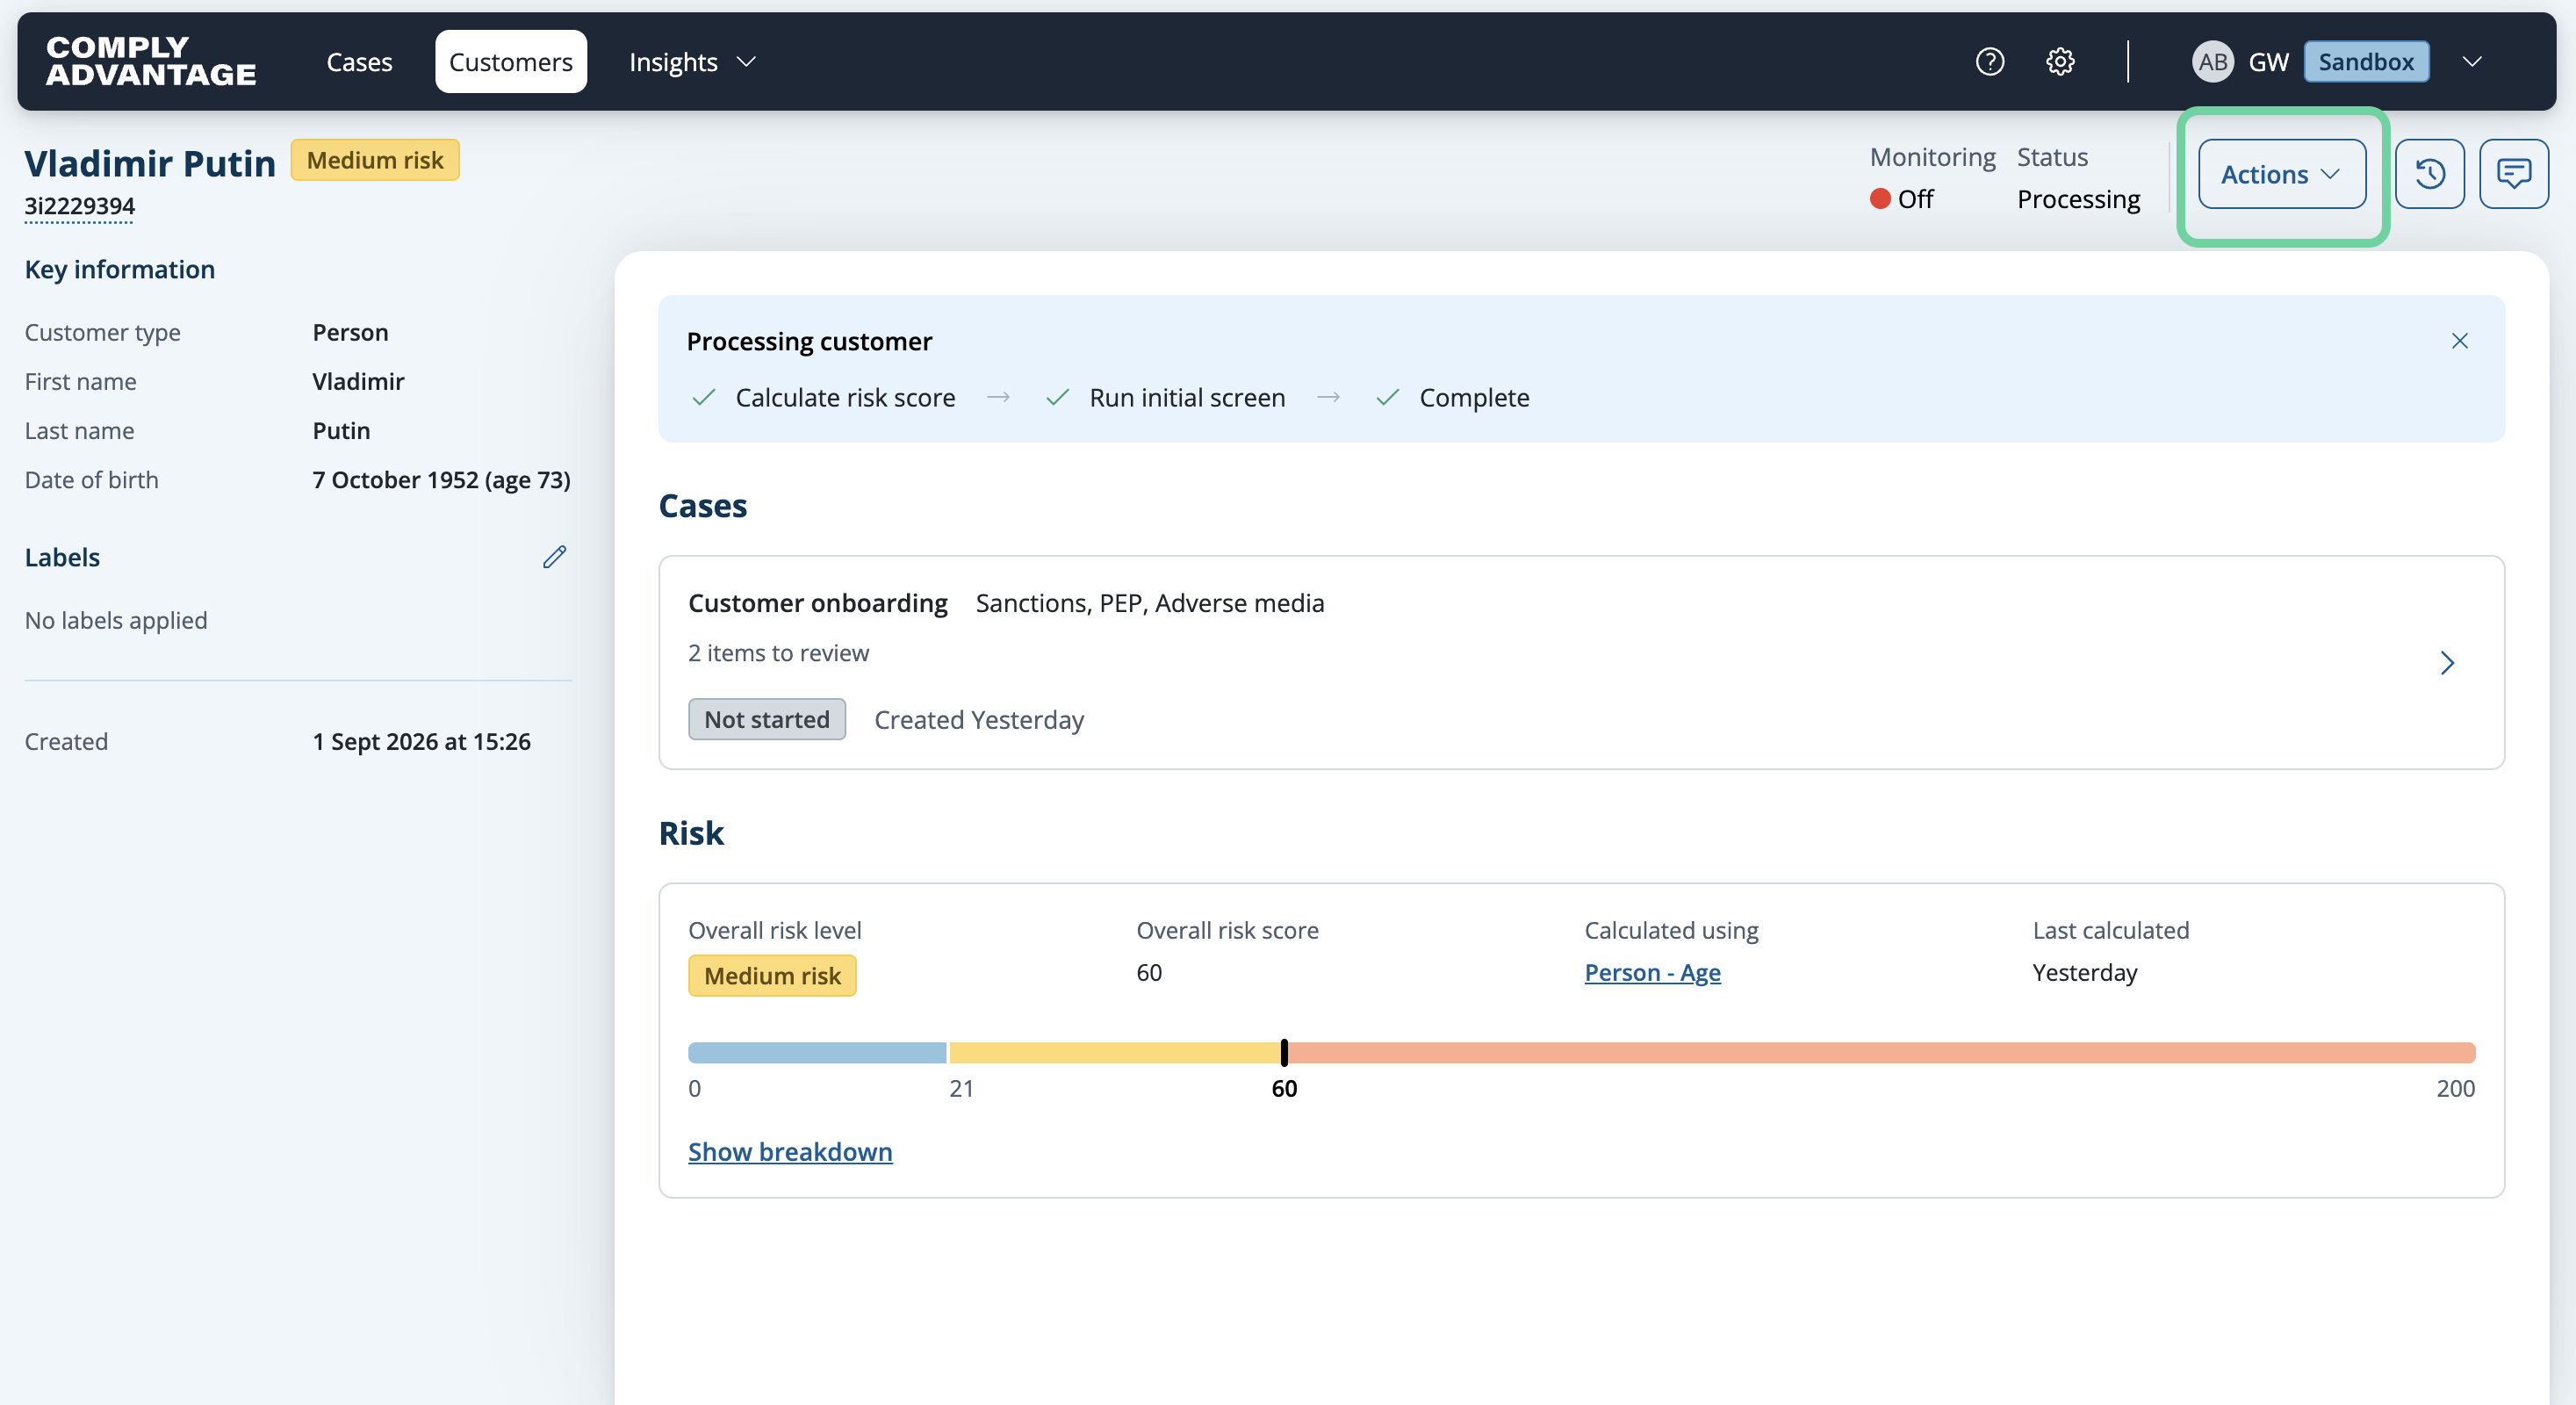Click the Vladimir Putin heading
This screenshot has width=2576, height=1405.
(150, 163)
